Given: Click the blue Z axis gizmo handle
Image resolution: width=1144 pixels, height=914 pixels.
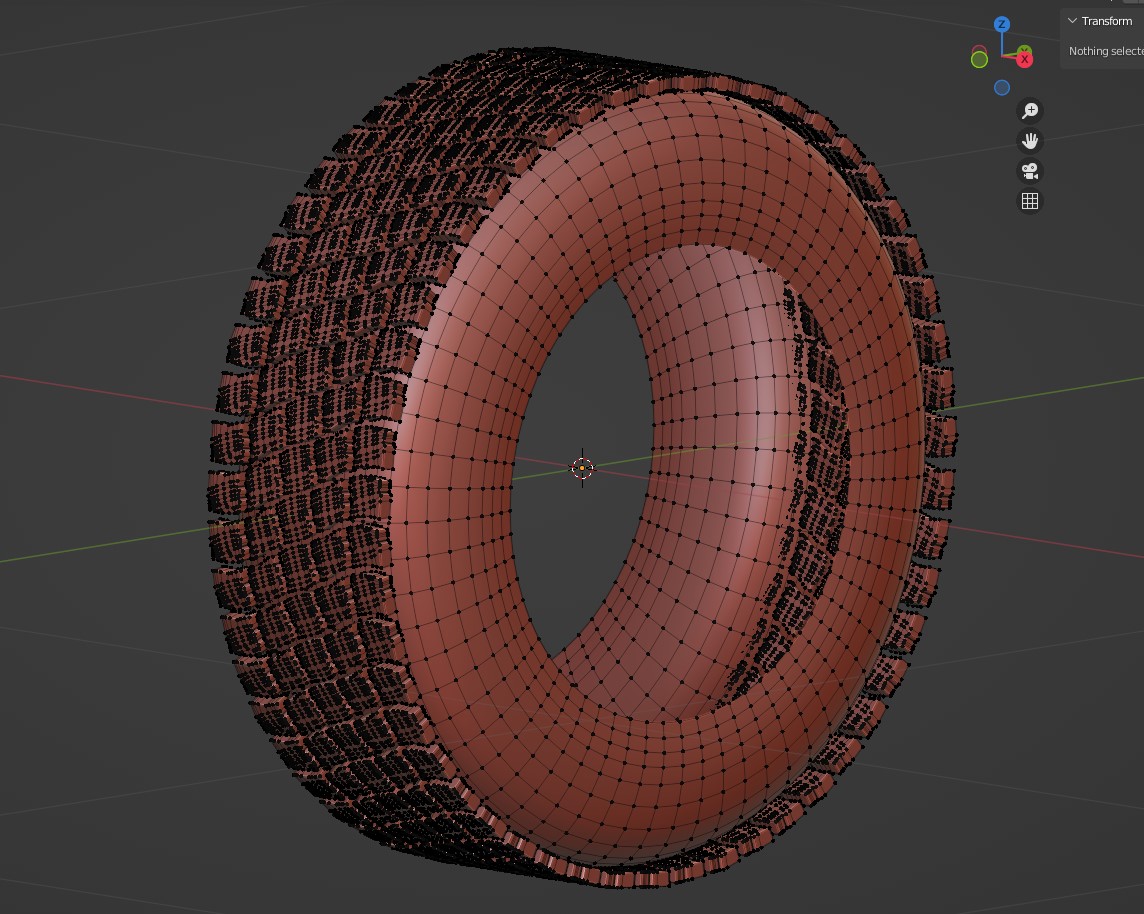Looking at the screenshot, I should coord(1002,24).
